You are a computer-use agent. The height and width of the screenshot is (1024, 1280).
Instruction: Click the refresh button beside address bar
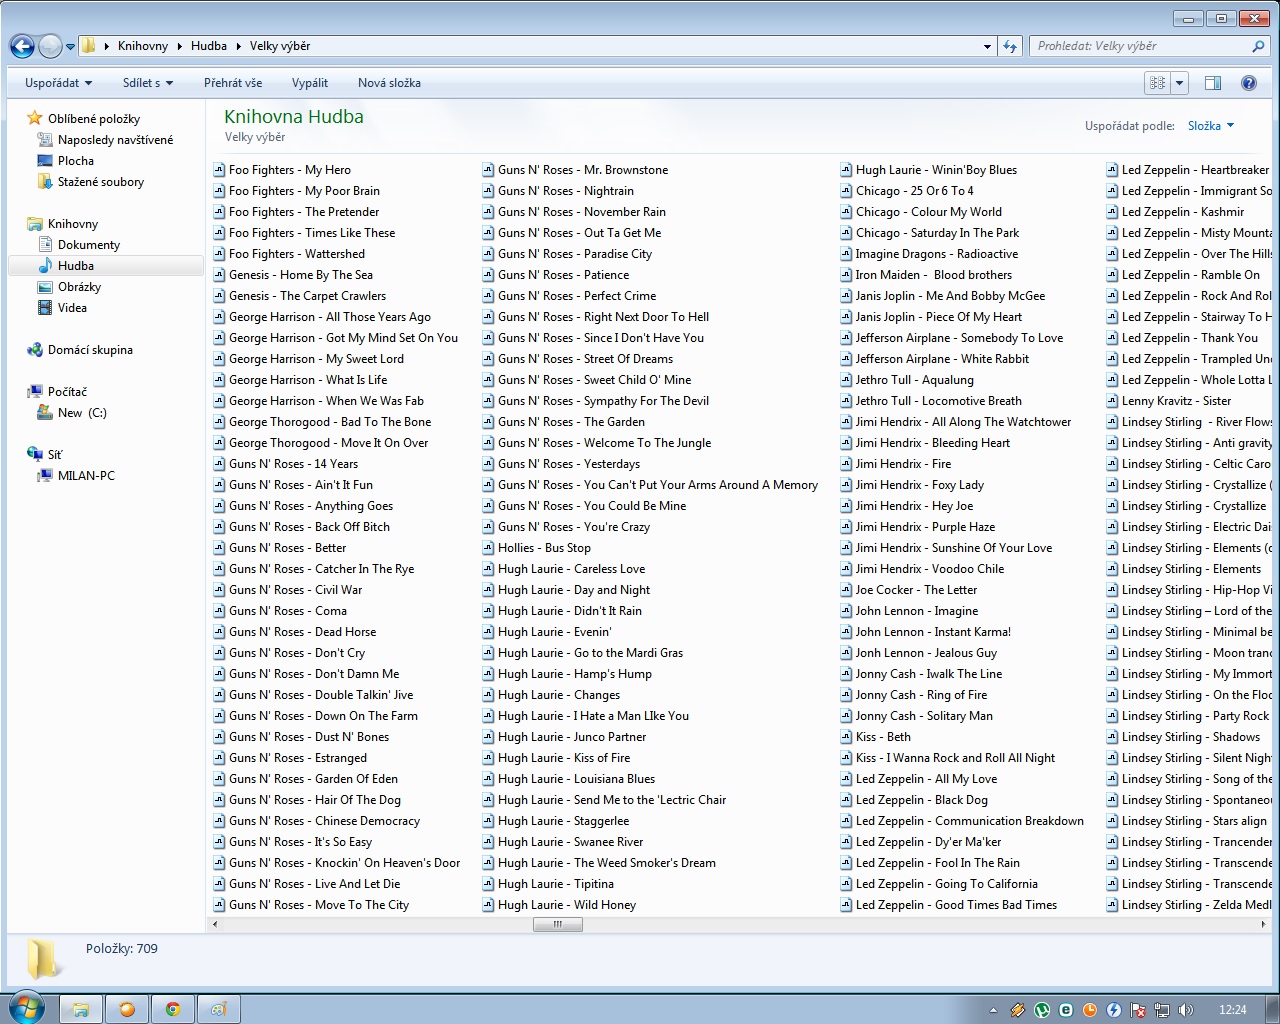pyautogui.click(x=1010, y=46)
